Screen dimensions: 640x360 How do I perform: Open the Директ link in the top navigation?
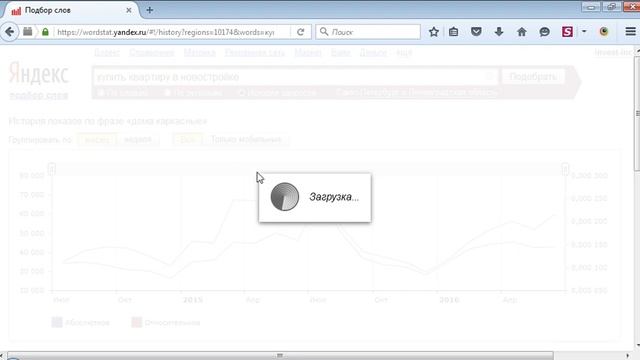107,53
